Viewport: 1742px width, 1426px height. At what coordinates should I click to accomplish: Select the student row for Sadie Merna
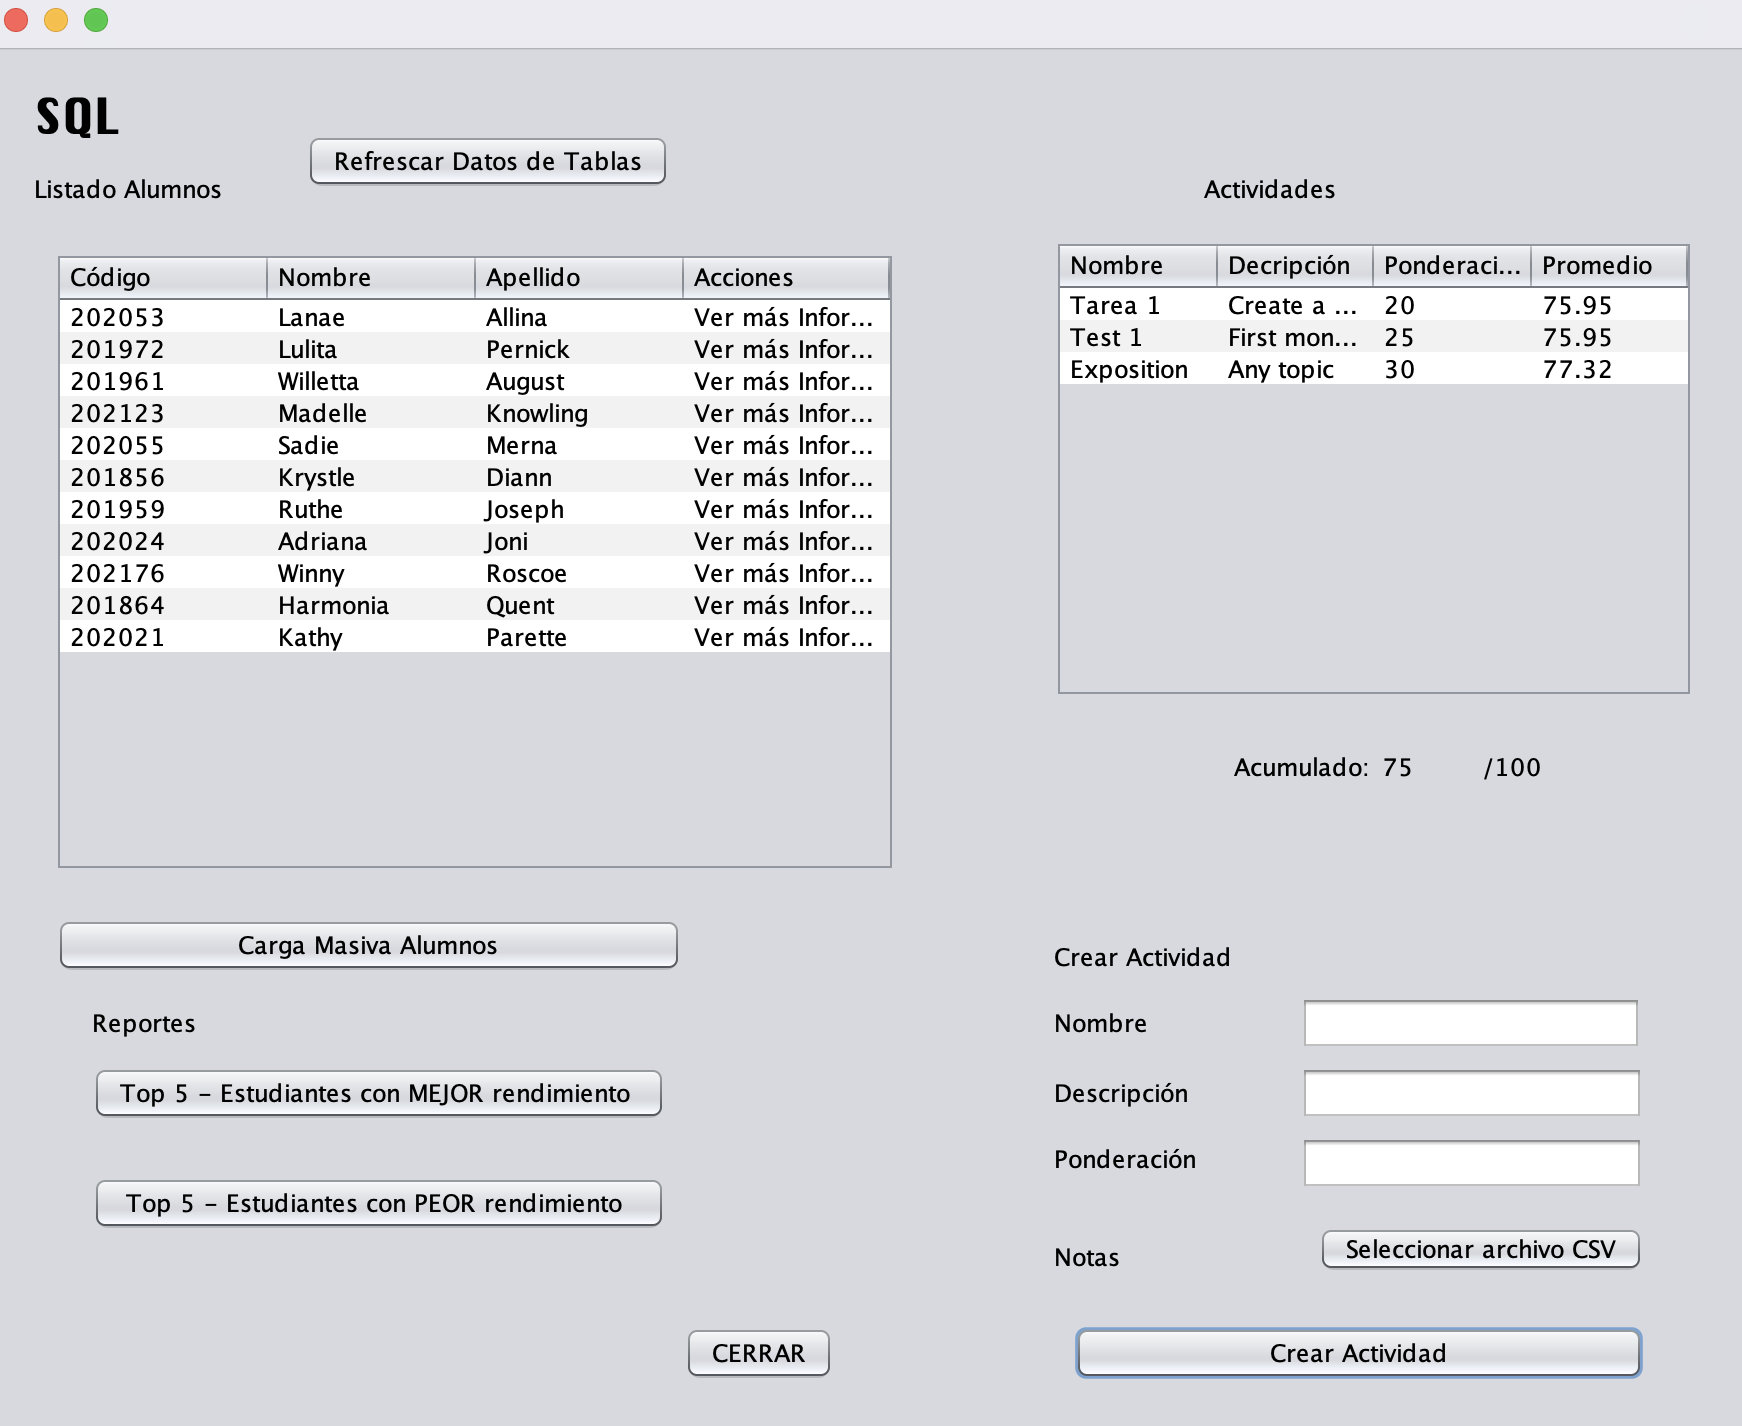[x=400, y=445]
